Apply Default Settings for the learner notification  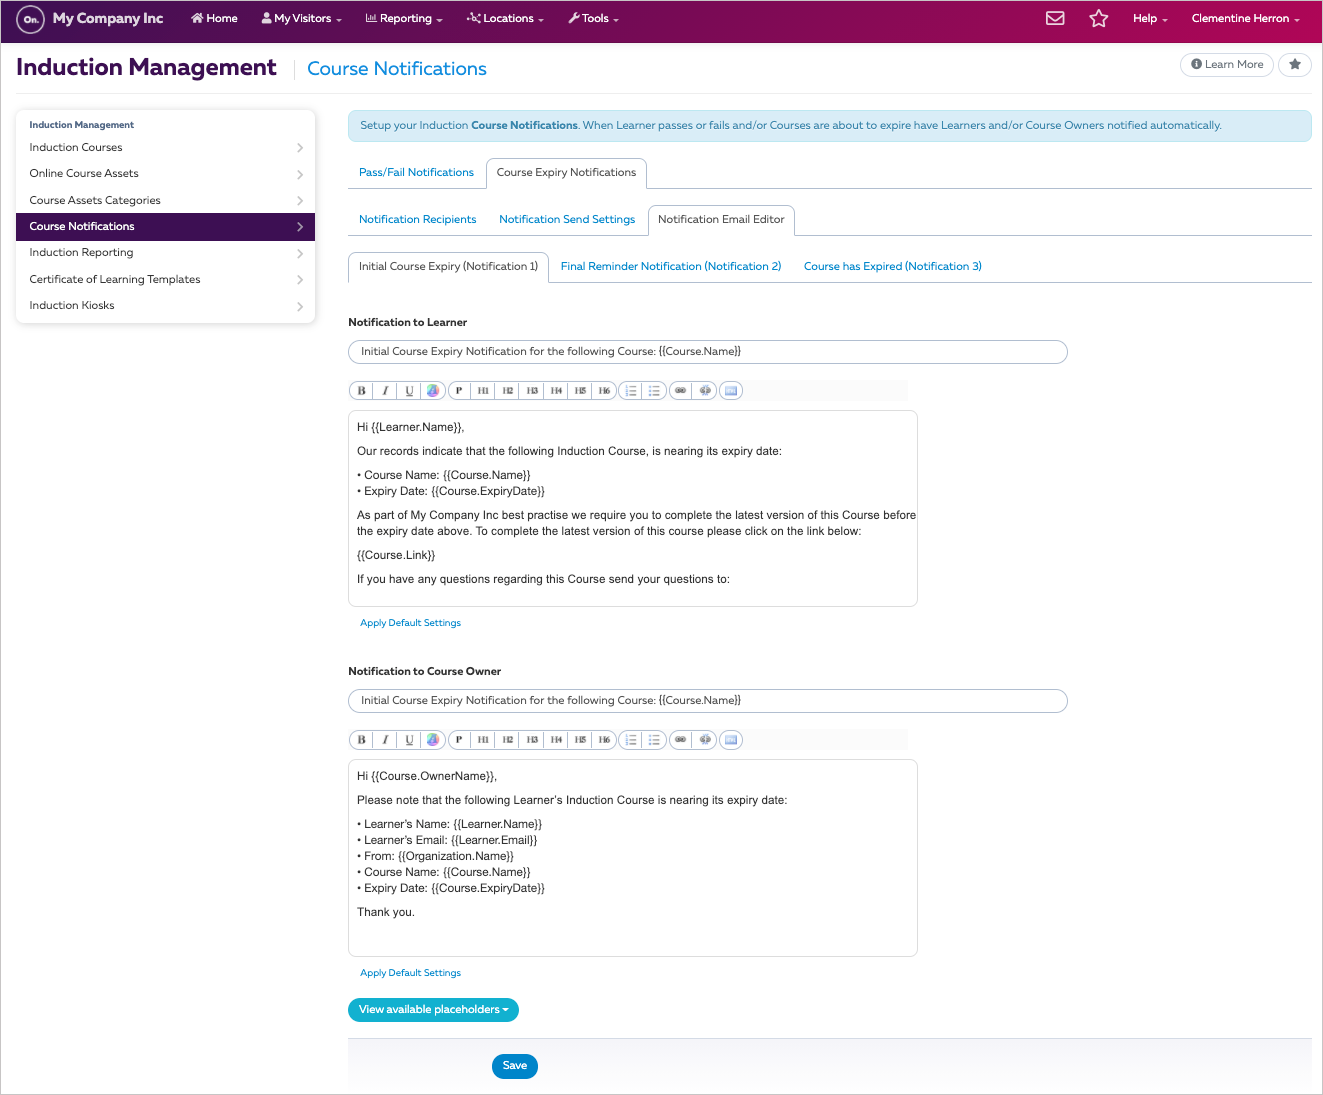point(410,622)
